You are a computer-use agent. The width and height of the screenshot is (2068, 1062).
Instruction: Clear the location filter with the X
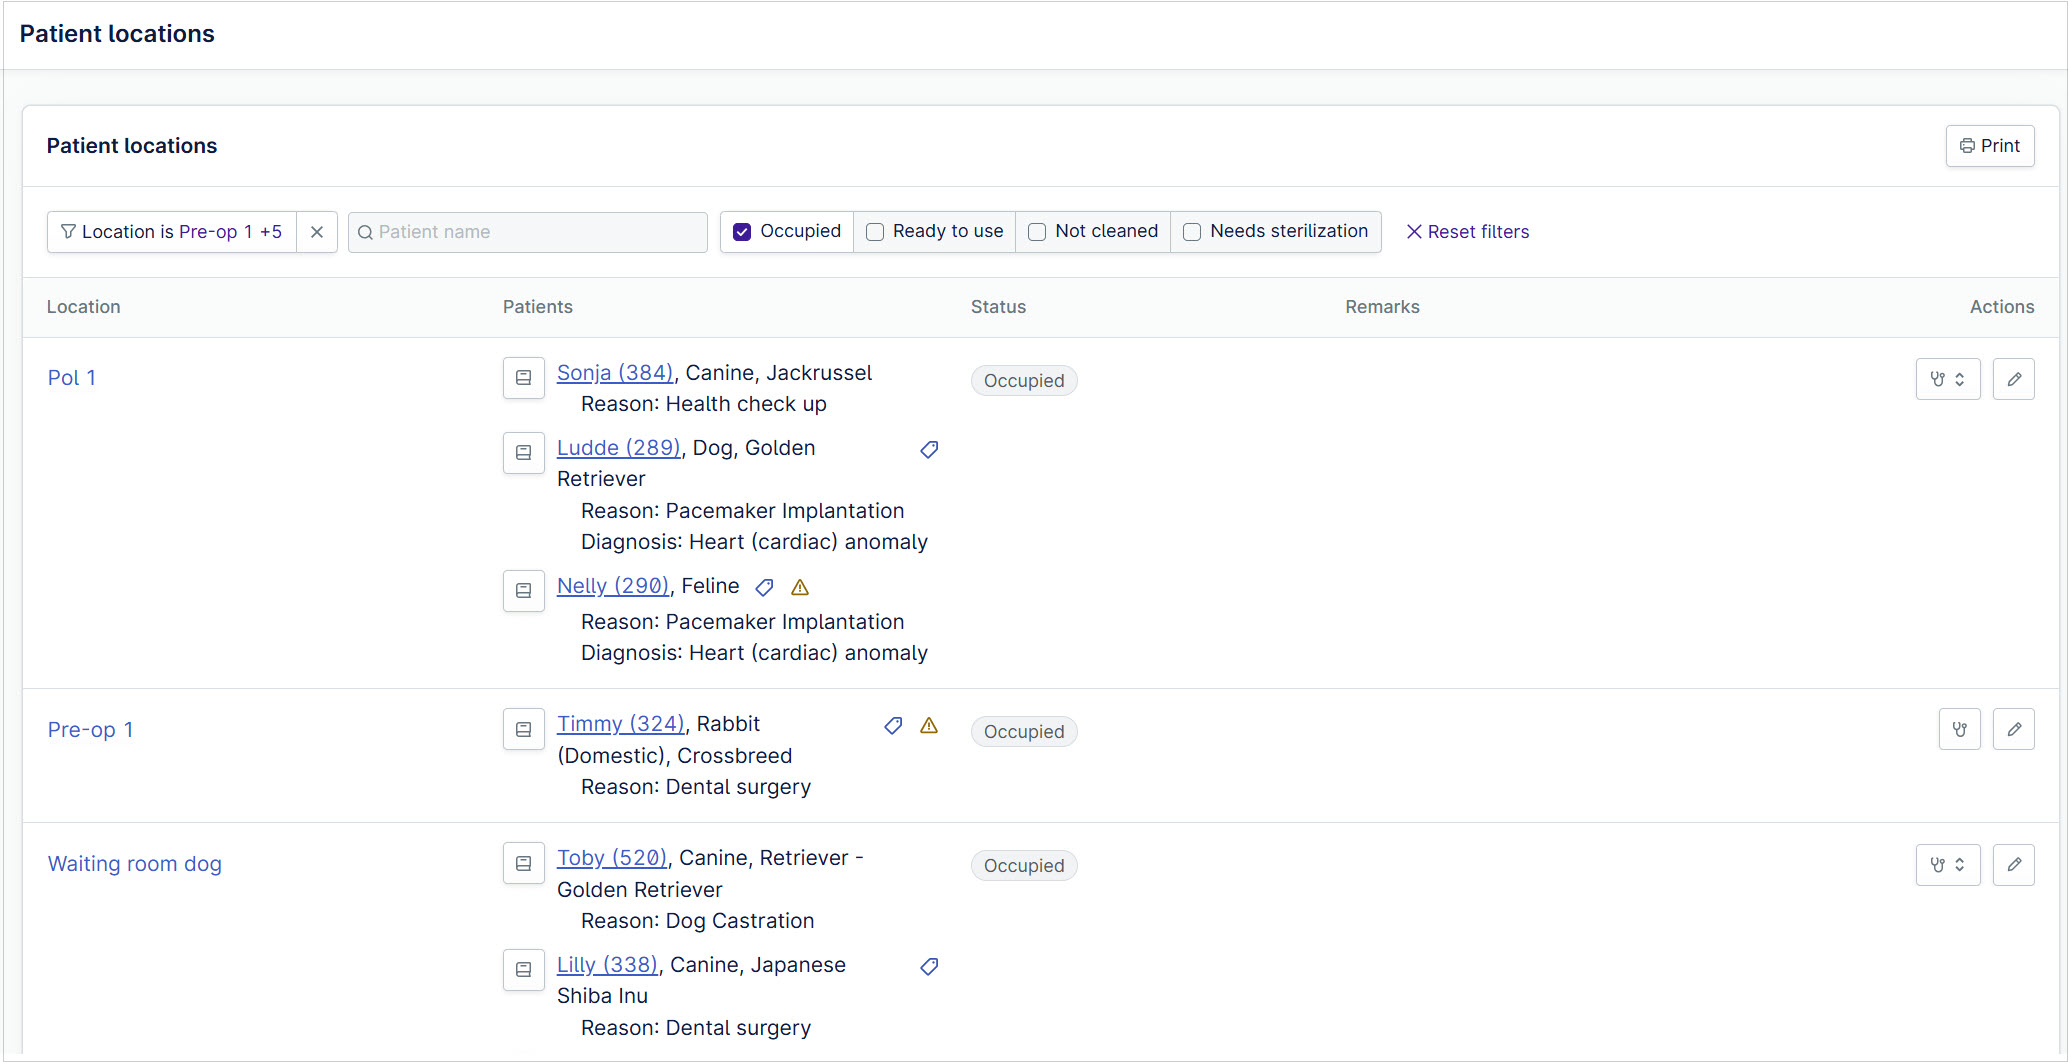317,232
